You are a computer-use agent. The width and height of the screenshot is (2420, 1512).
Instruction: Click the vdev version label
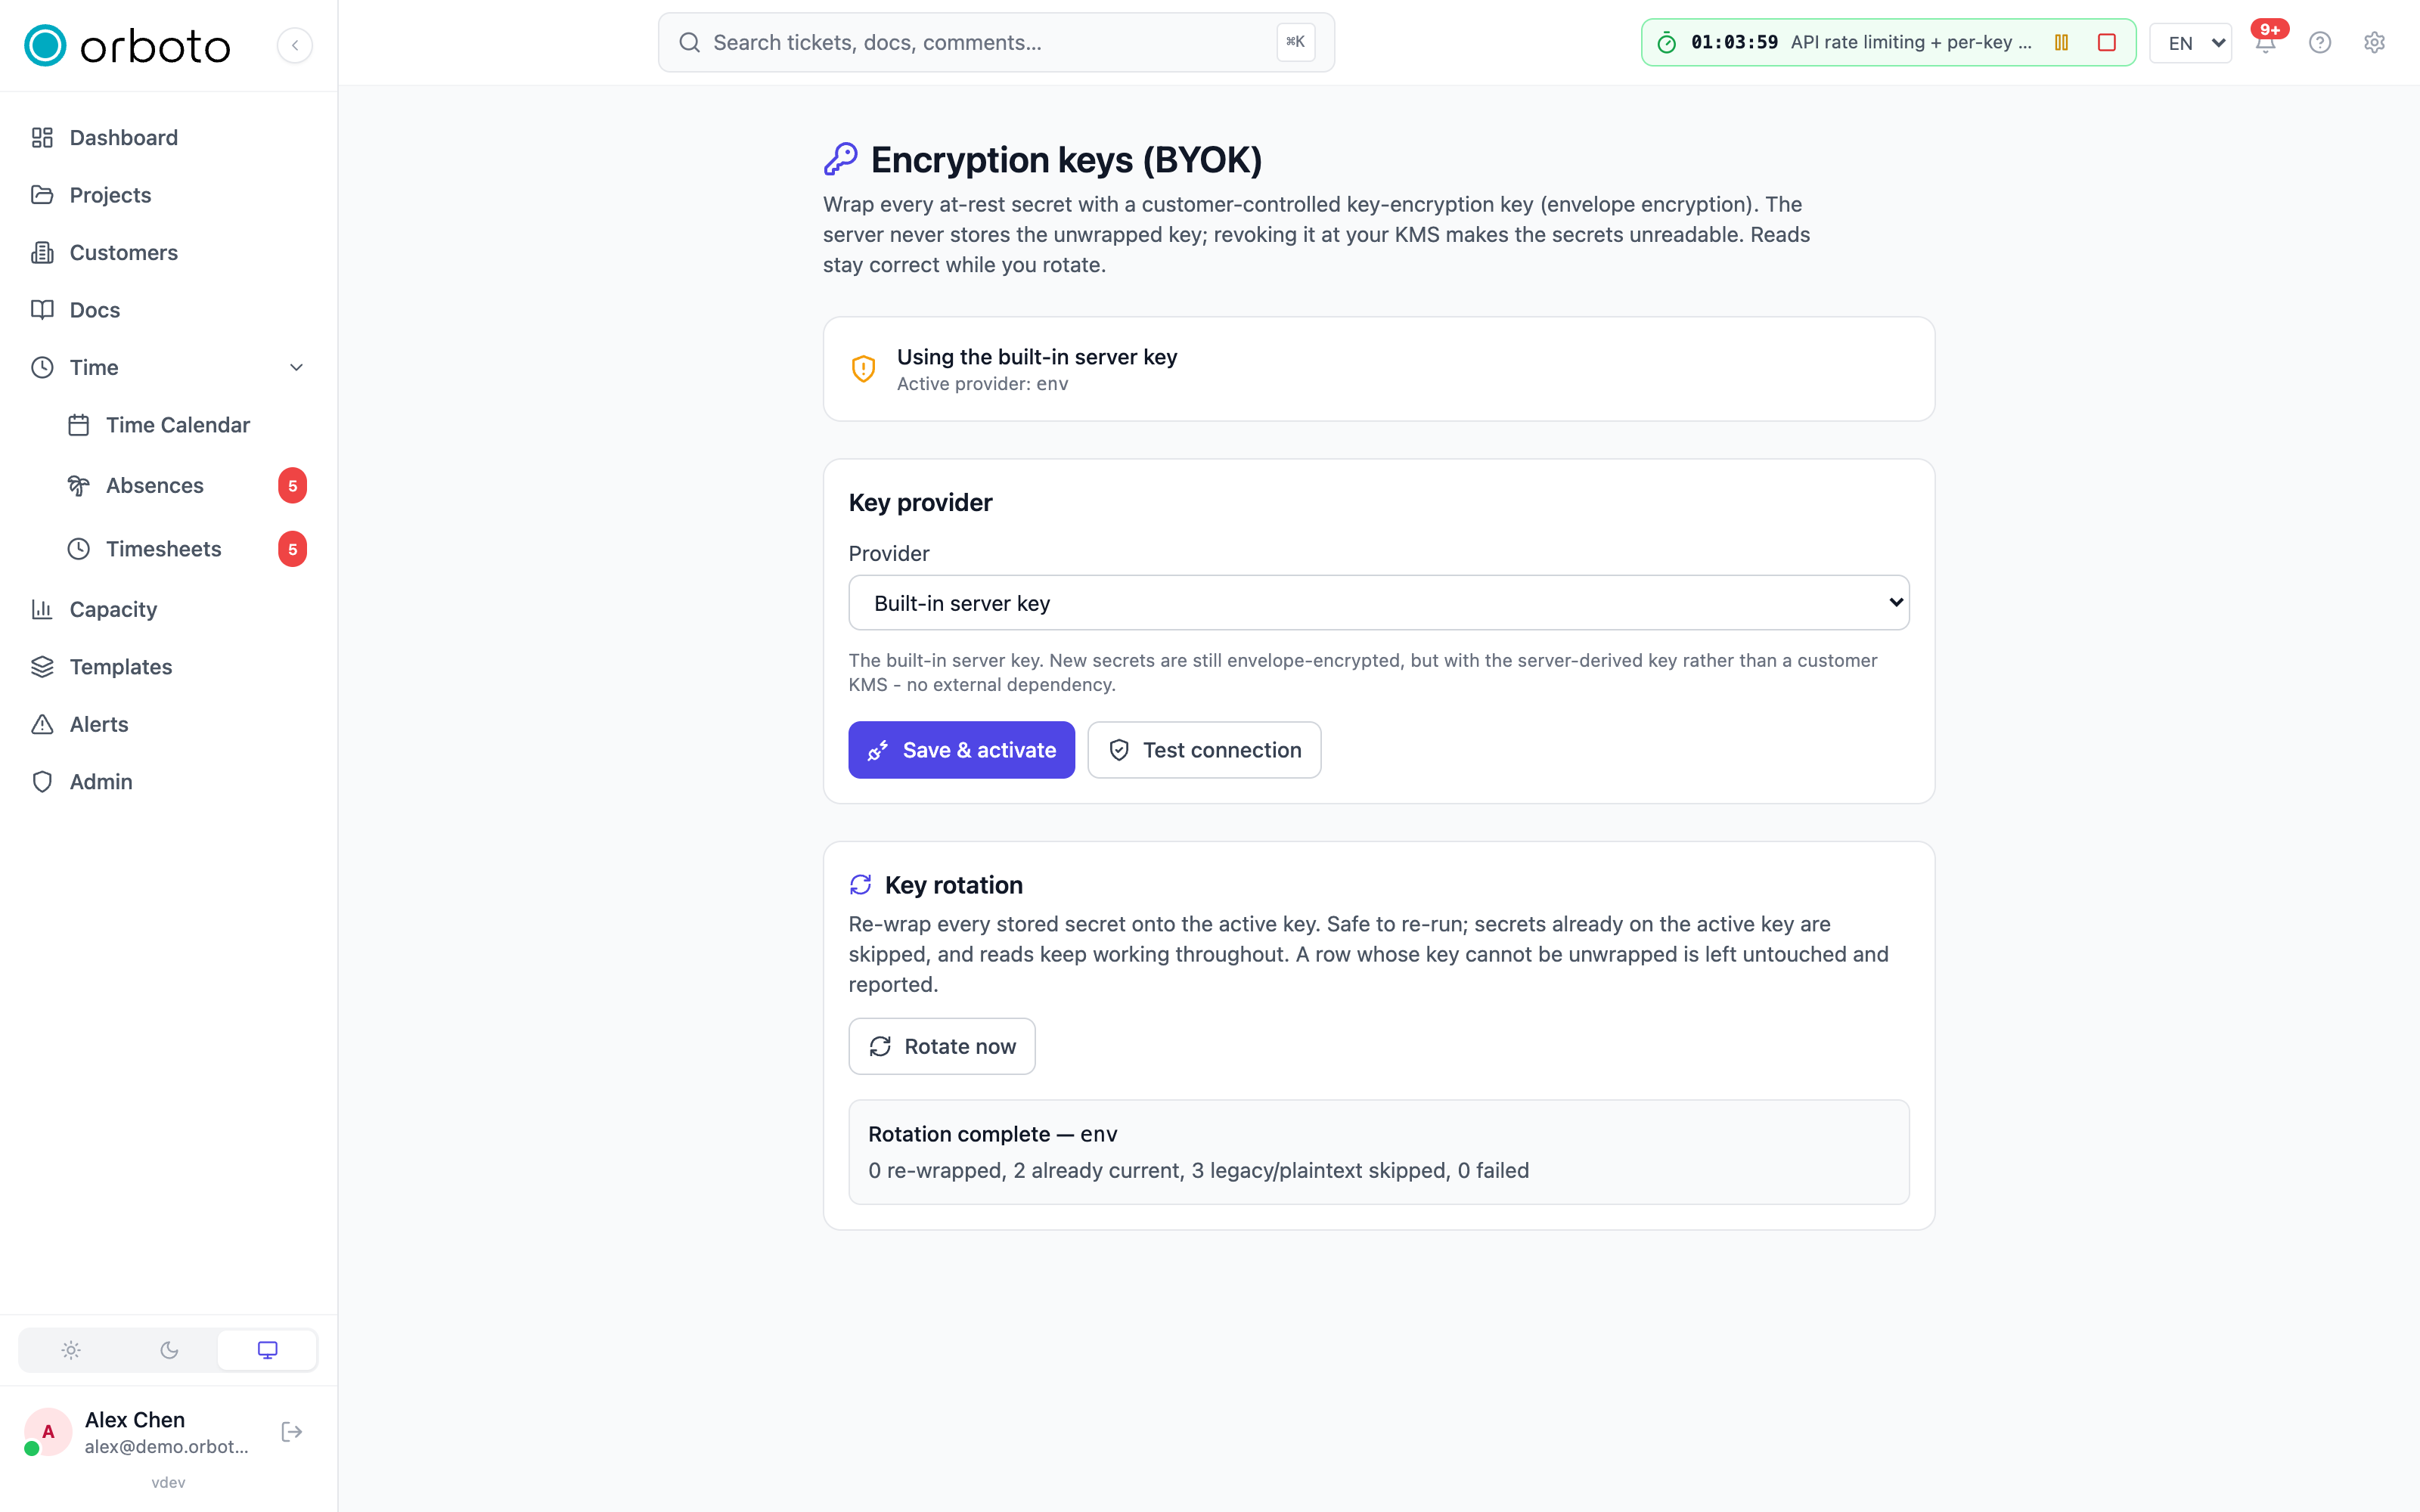(x=168, y=1483)
